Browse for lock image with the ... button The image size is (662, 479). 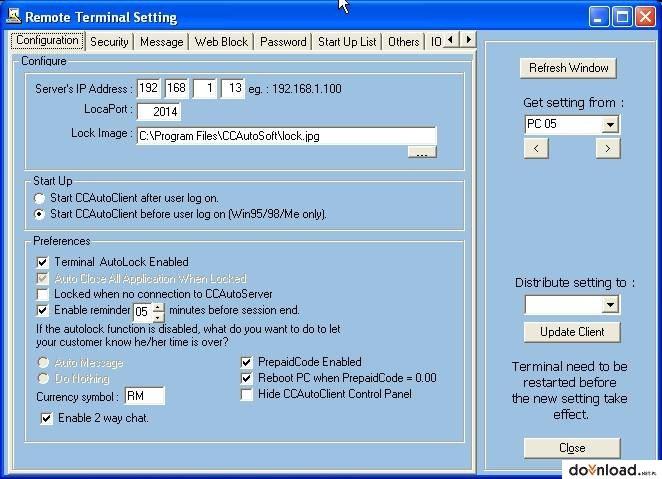(422, 152)
